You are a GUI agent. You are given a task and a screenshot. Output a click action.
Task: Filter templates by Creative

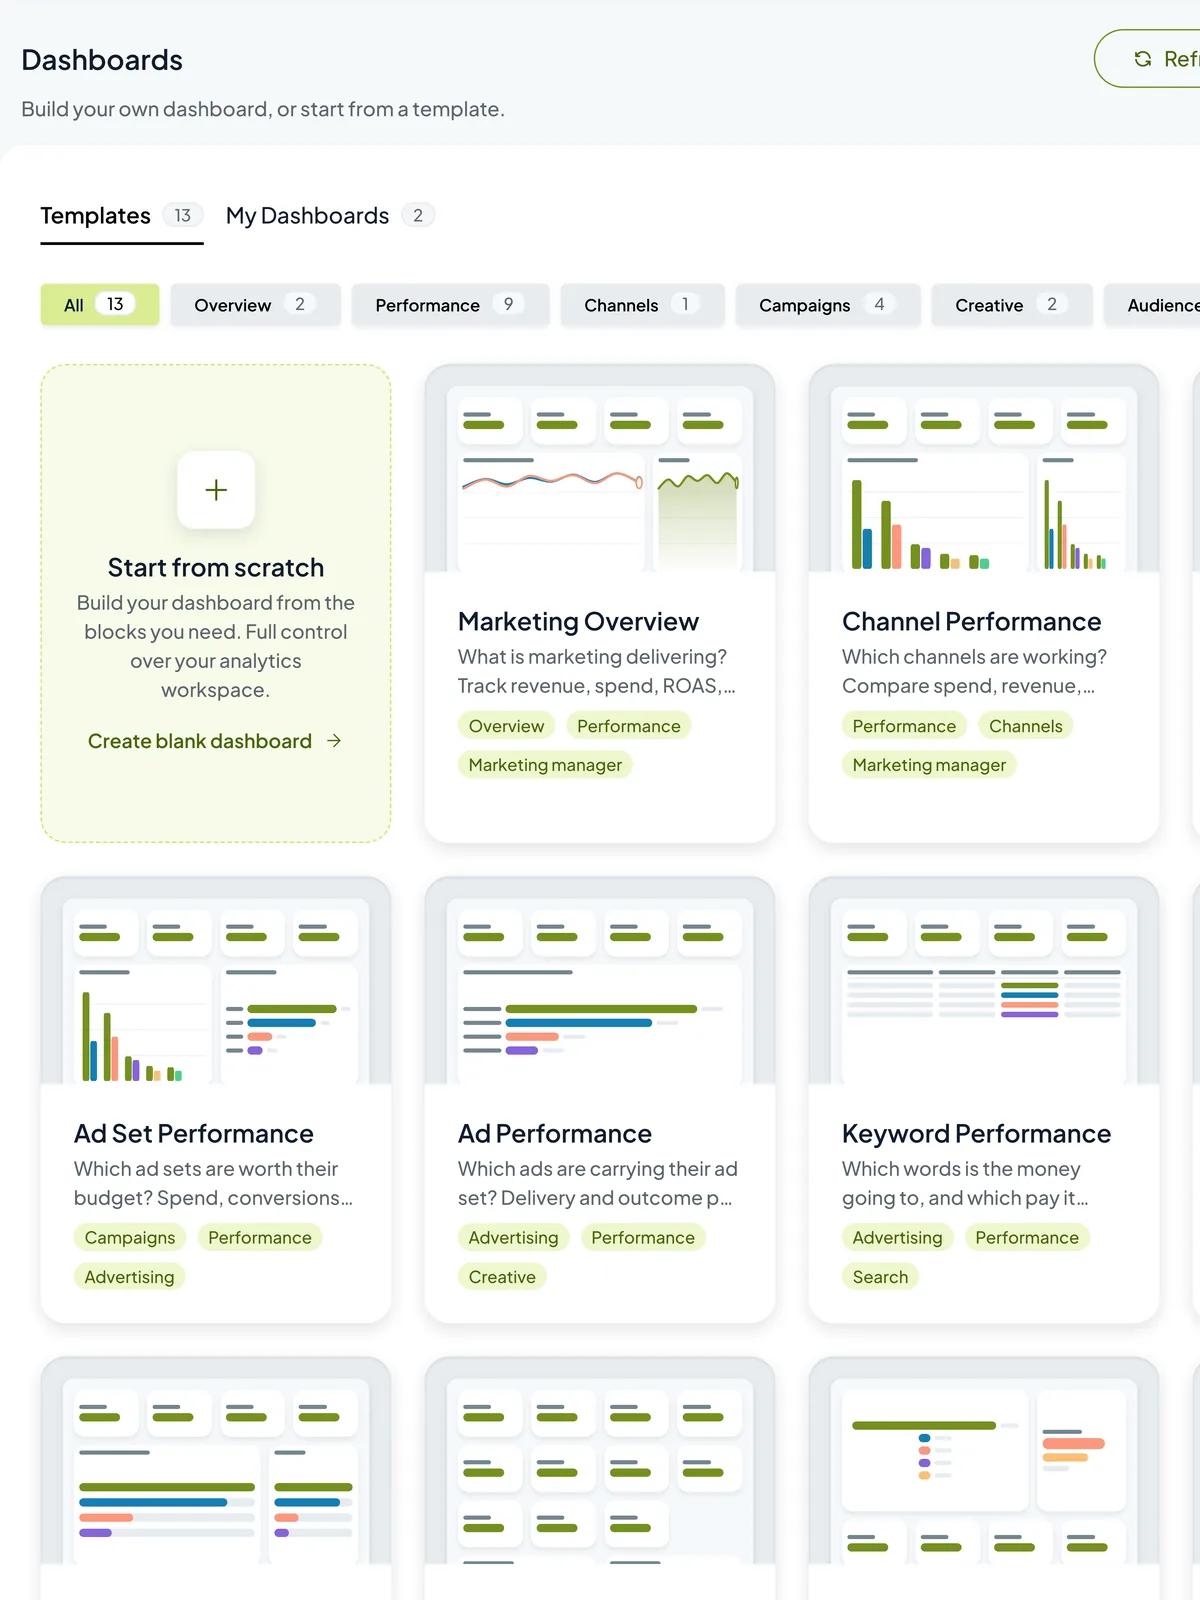click(x=1012, y=305)
